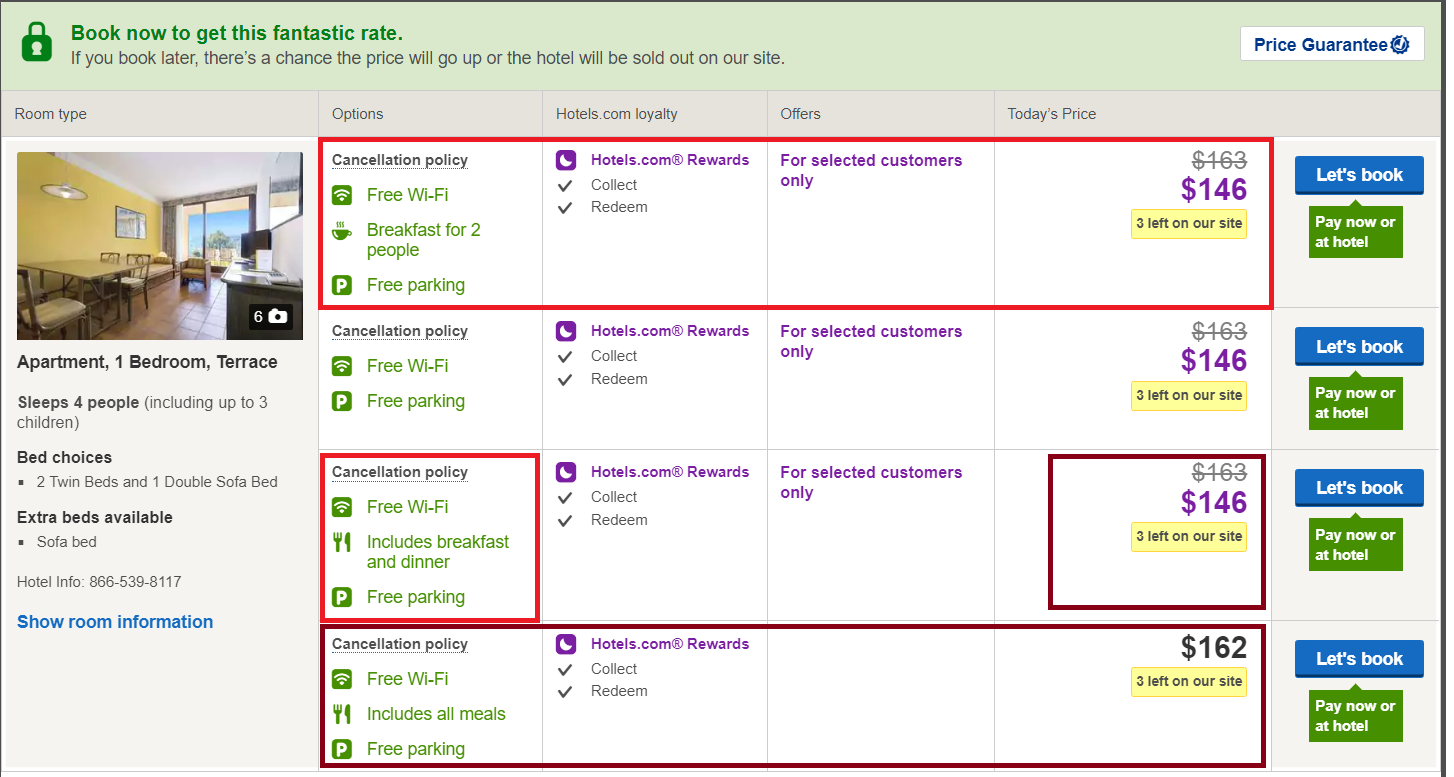Click the 'Hotels.com loyalty' column header

pyautogui.click(x=617, y=114)
